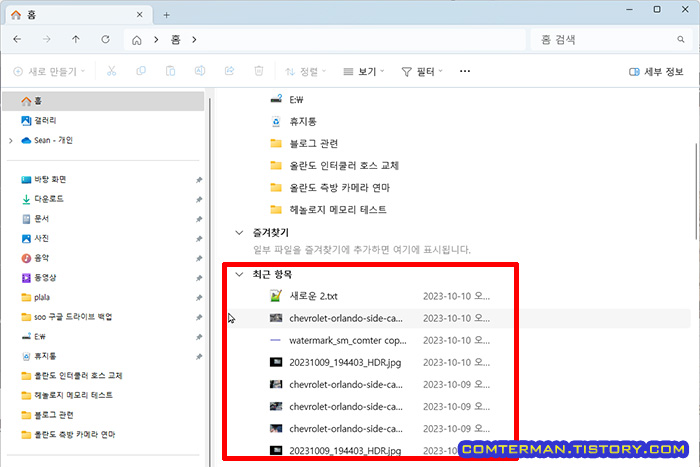
Task: Click the pin icon beside 다운로드
Action: 199,200
